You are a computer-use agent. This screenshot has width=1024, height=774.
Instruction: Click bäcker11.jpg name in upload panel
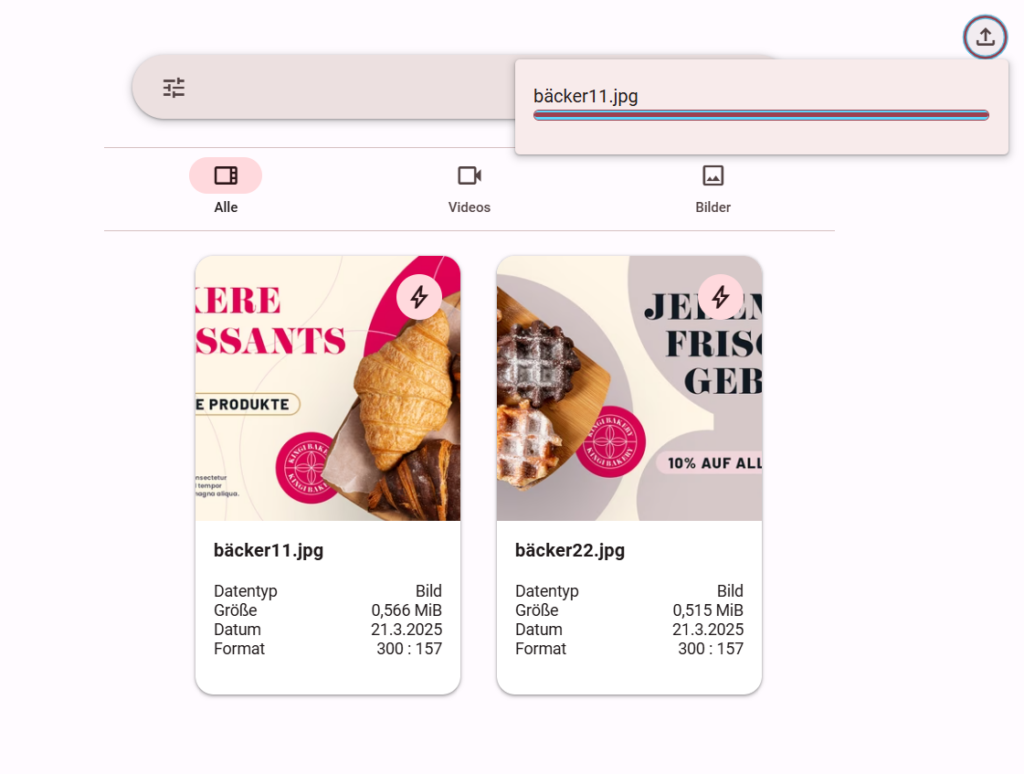point(586,96)
